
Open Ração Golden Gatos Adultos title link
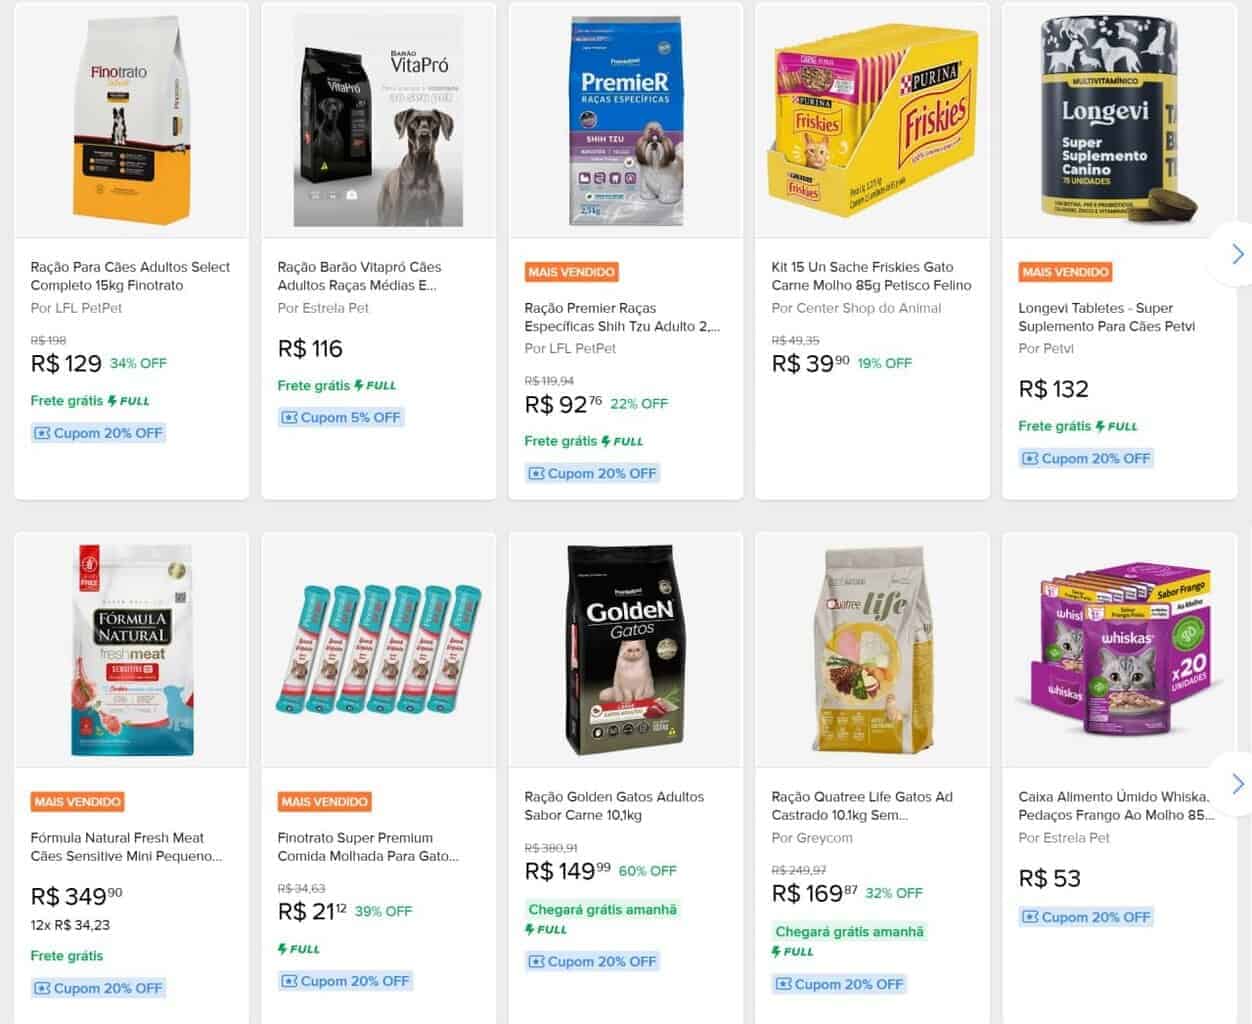(614, 806)
